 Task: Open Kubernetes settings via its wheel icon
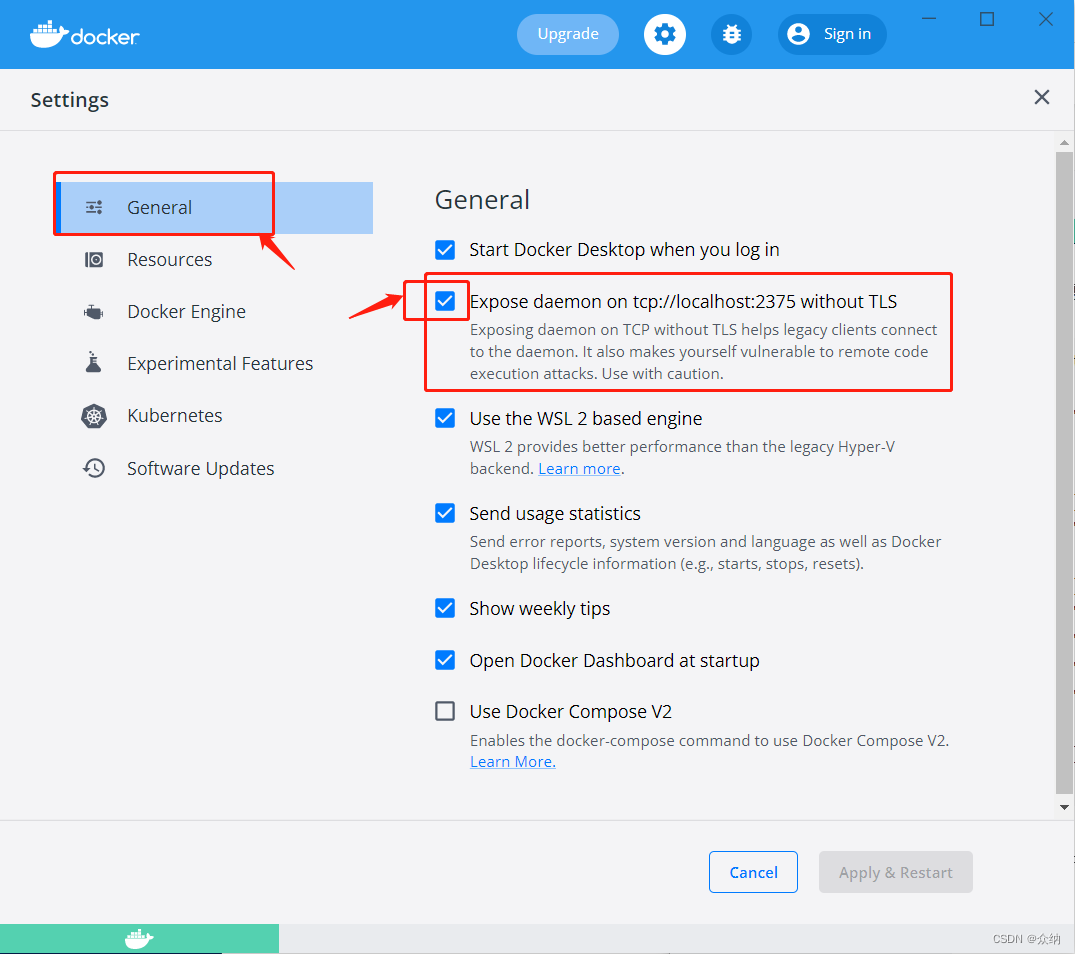click(93, 415)
